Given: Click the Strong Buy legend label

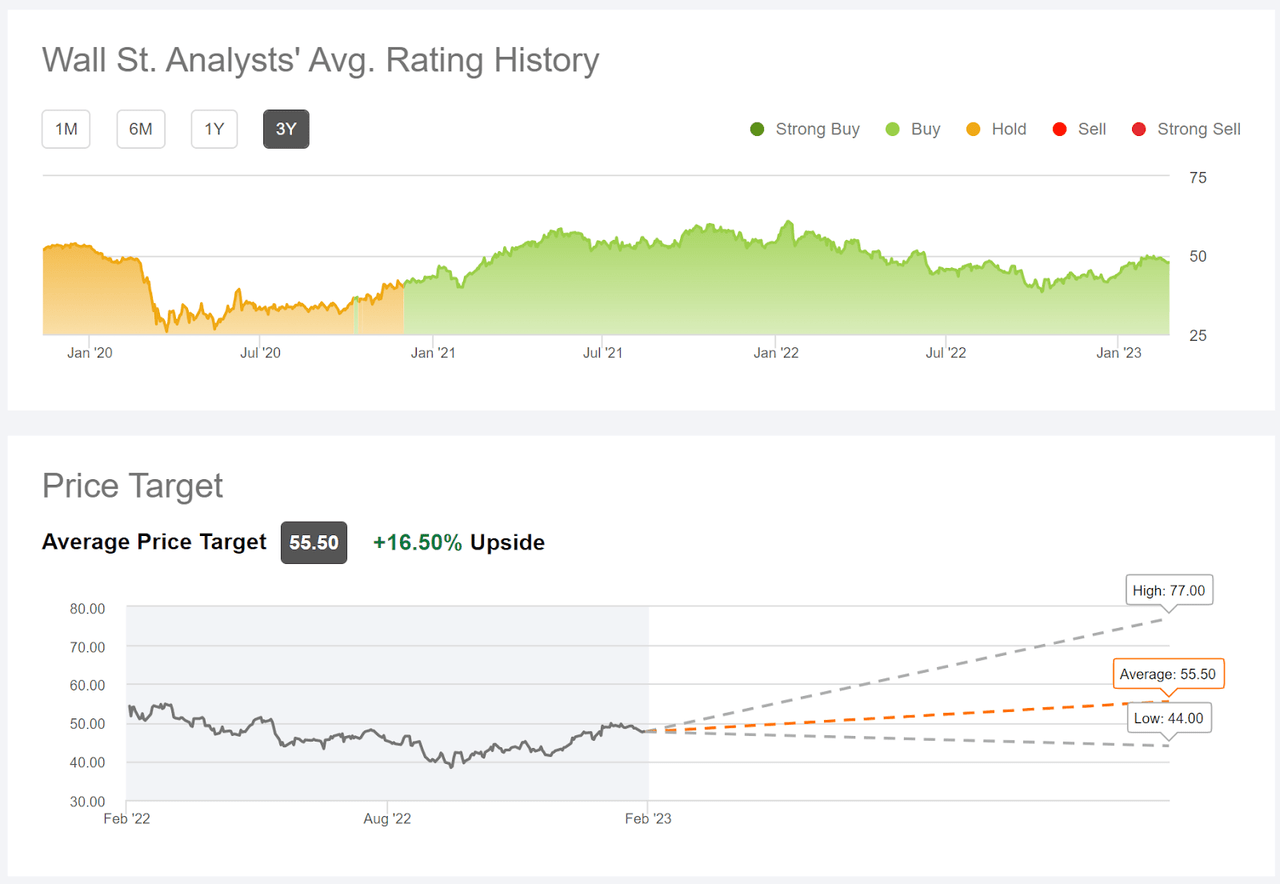Looking at the screenshot, I should point(818,129).
